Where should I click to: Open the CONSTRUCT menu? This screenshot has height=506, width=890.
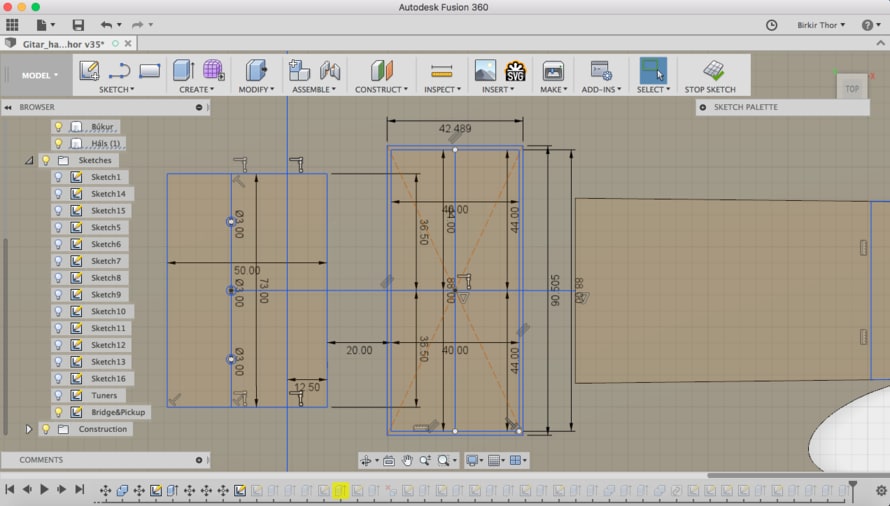pyautogui.click(x=381, y=89)
